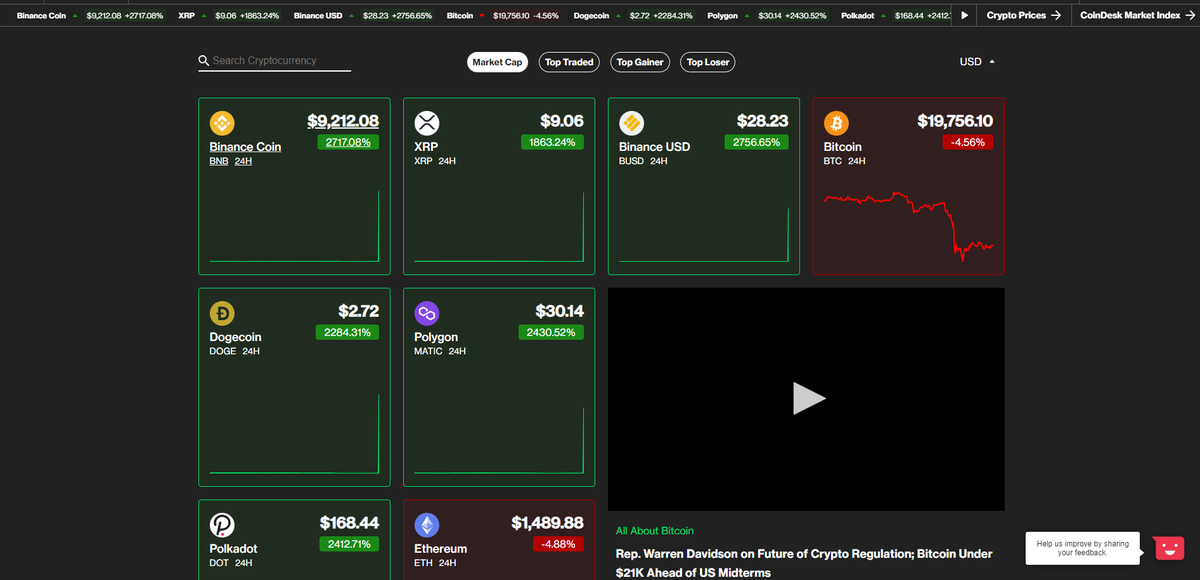Click the MATIC 24H label
The height and width of the screenshot is (580, 1200).
[x=440, y=351]
